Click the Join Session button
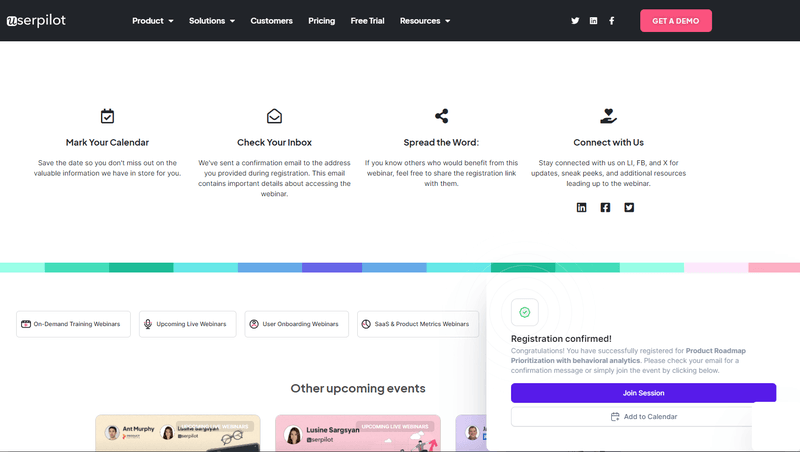The height and width of the screenshot is (452, 800). coord(643,393)
